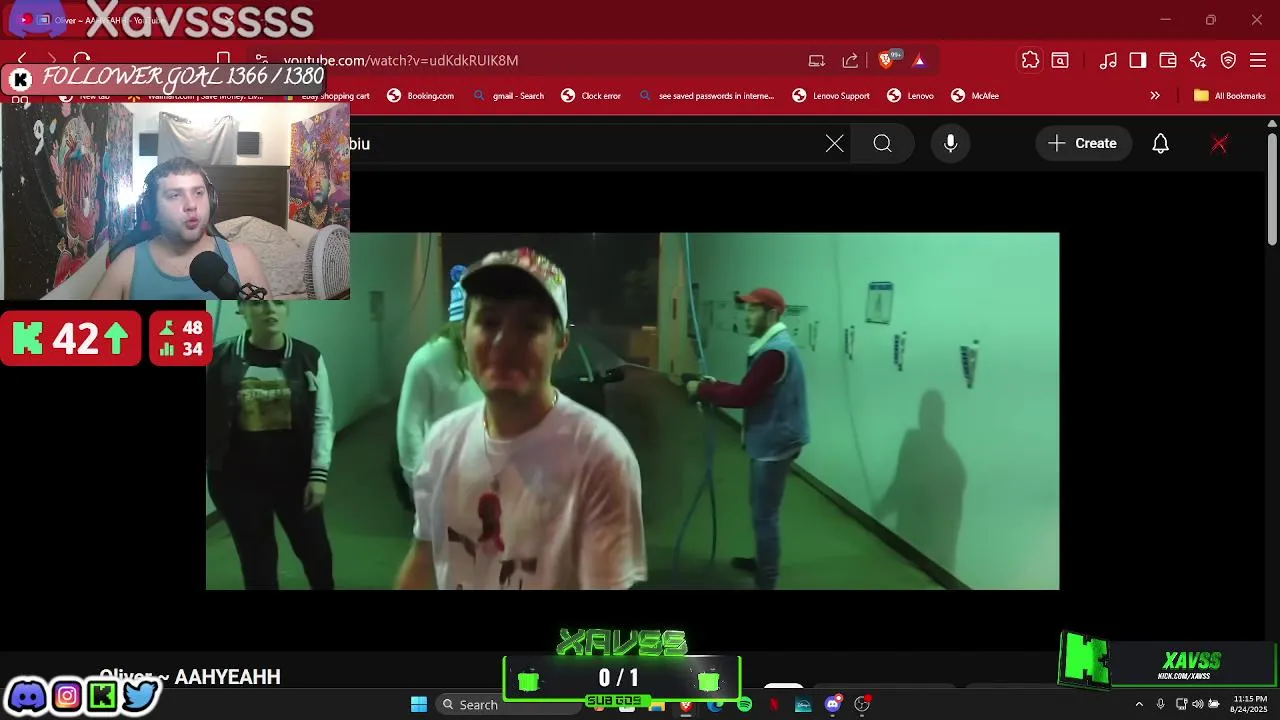Click the YouTube search magnifier button
The image size is (1280, 720).
(x=882, y=143)
